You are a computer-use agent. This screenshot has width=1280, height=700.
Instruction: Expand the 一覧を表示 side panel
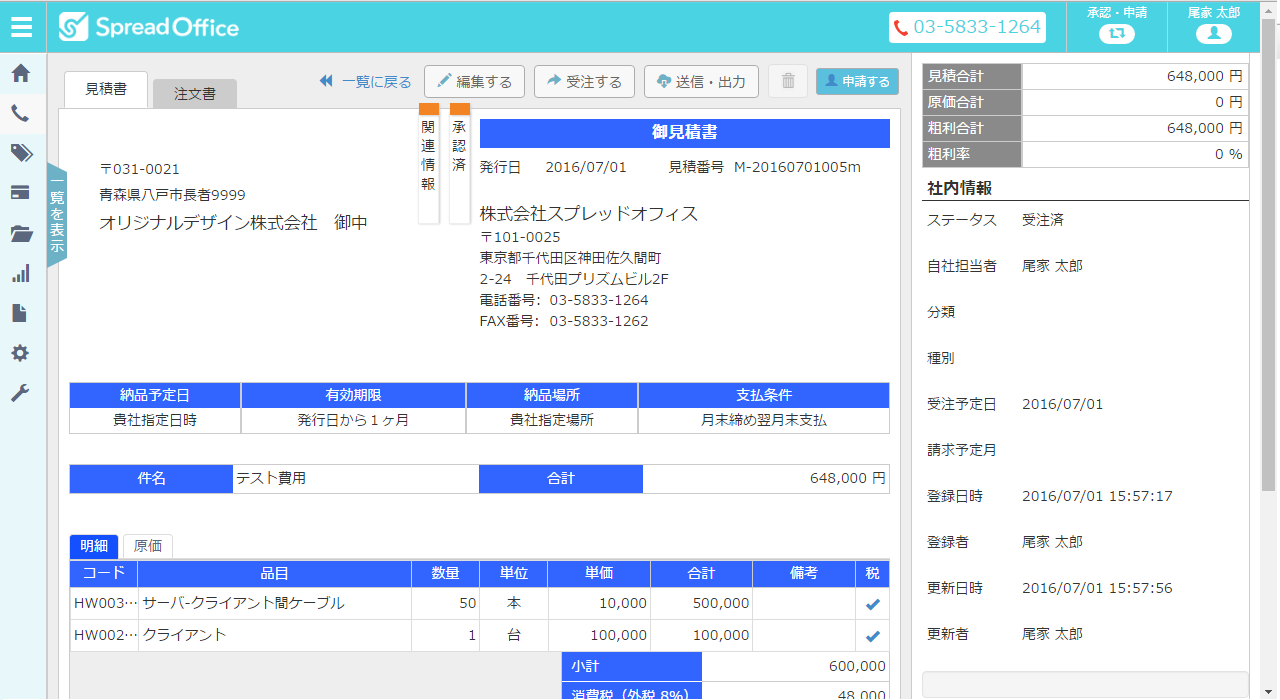coord(57,216)
